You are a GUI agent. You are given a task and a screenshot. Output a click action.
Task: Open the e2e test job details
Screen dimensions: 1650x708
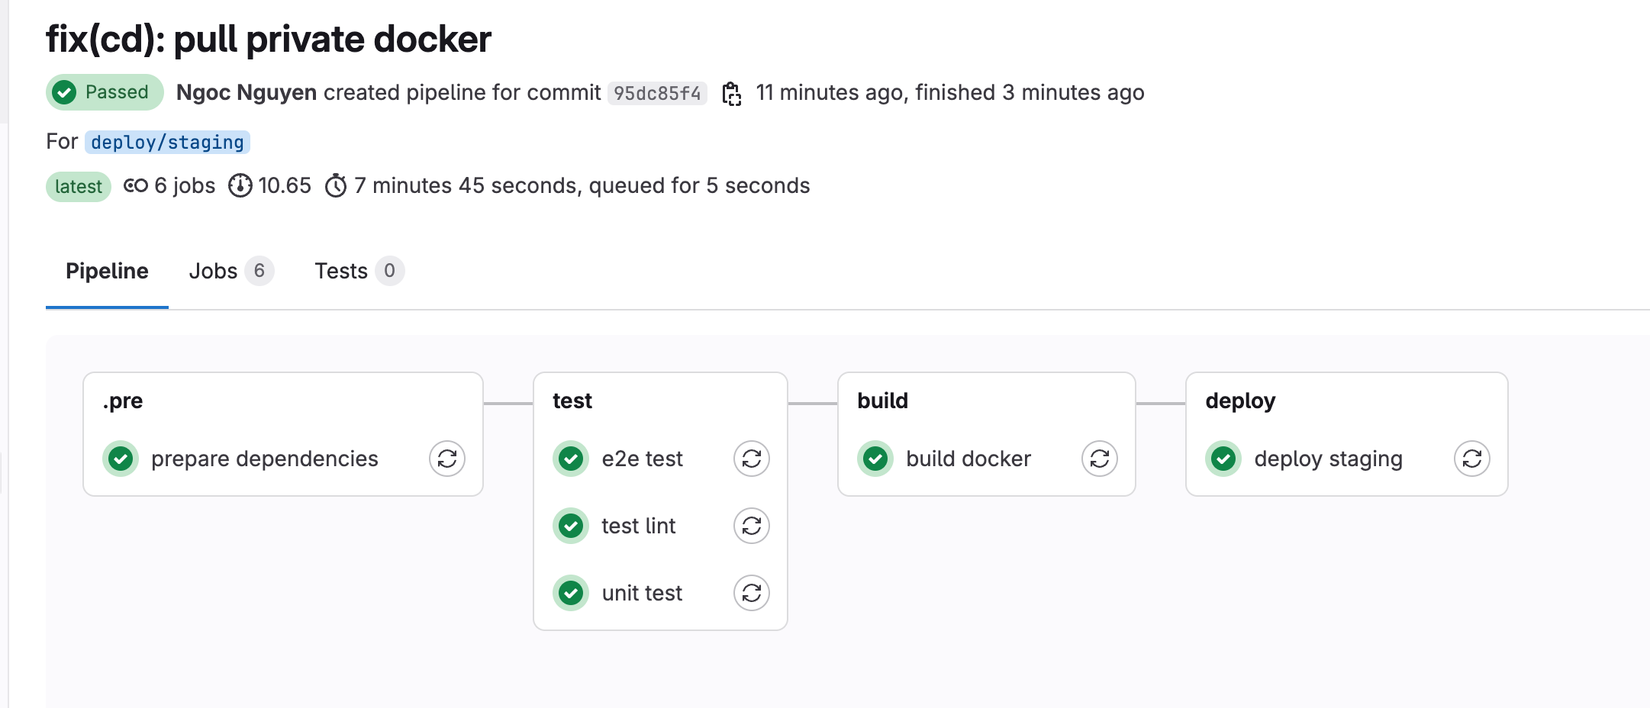[x=641, y=459]
